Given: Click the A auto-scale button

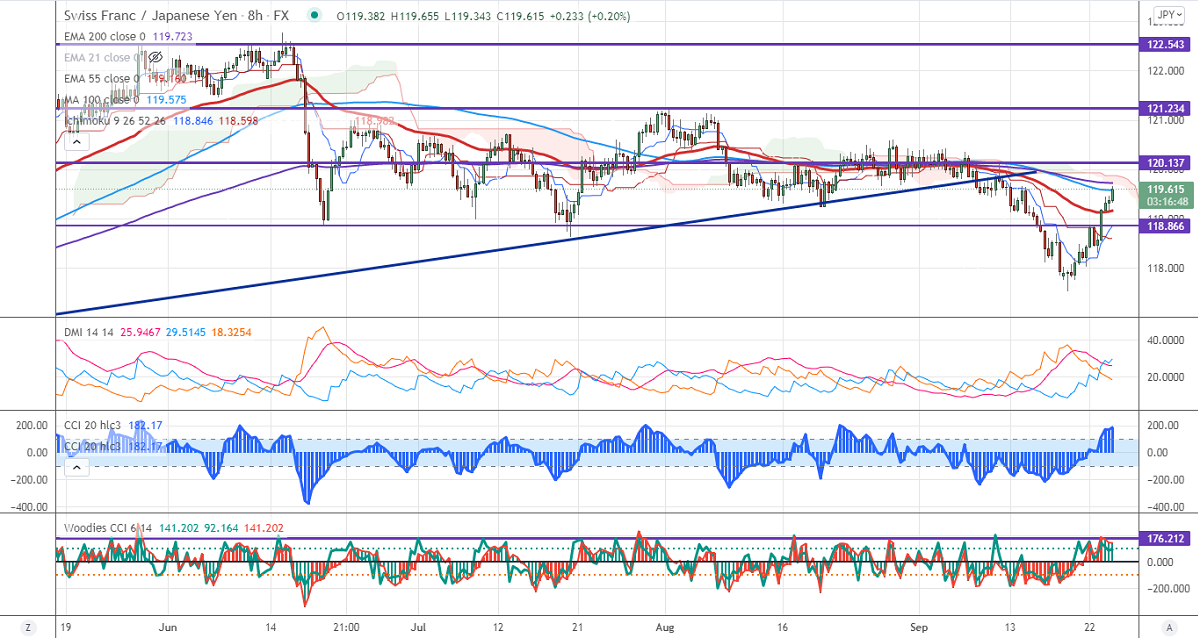Looking at the screenshot, I should 1169,626.
